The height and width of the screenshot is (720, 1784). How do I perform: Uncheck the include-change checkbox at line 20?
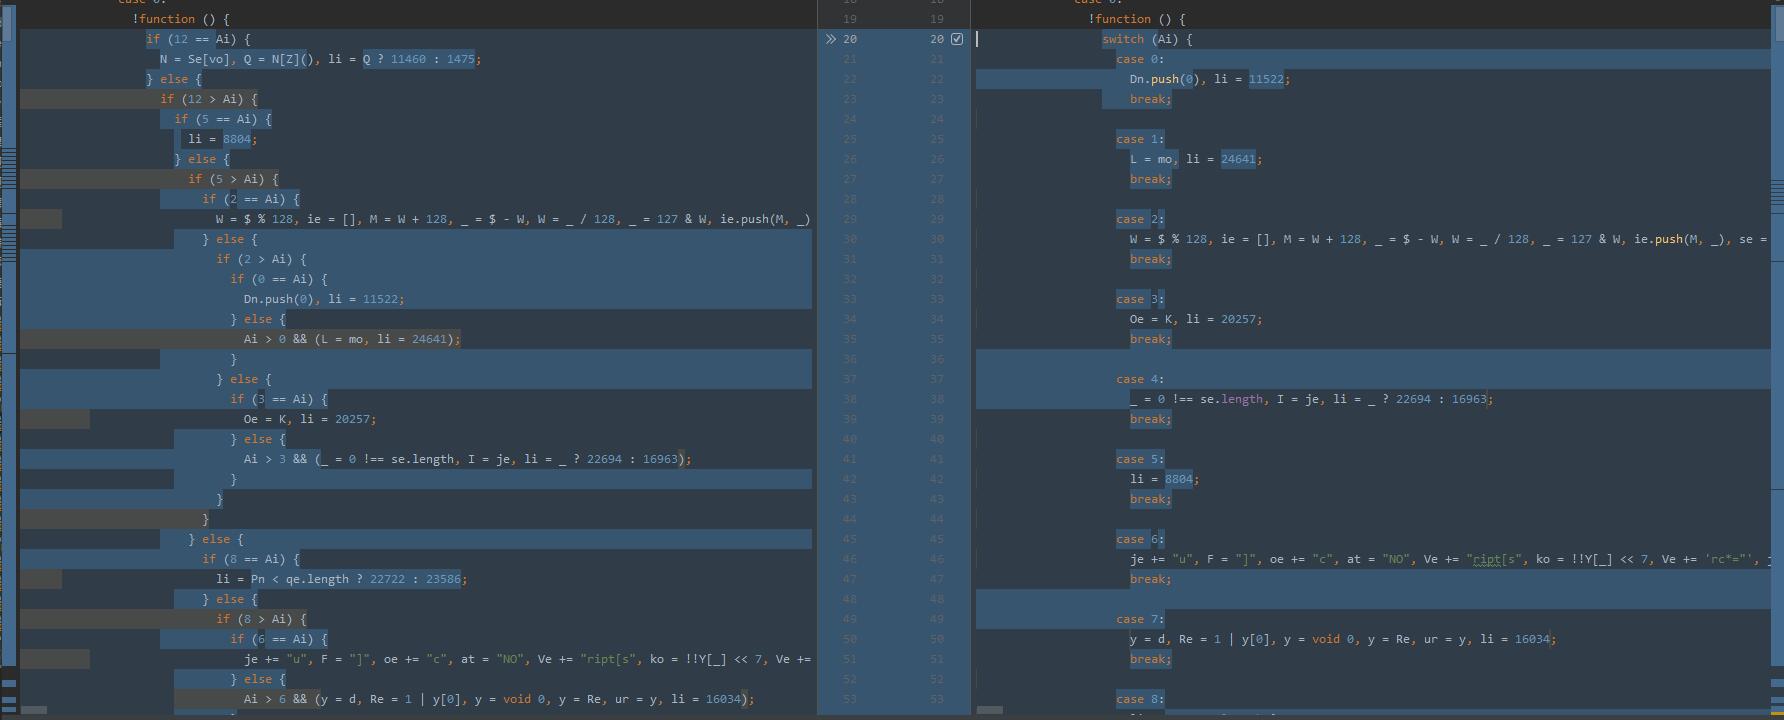click(957, 39)
